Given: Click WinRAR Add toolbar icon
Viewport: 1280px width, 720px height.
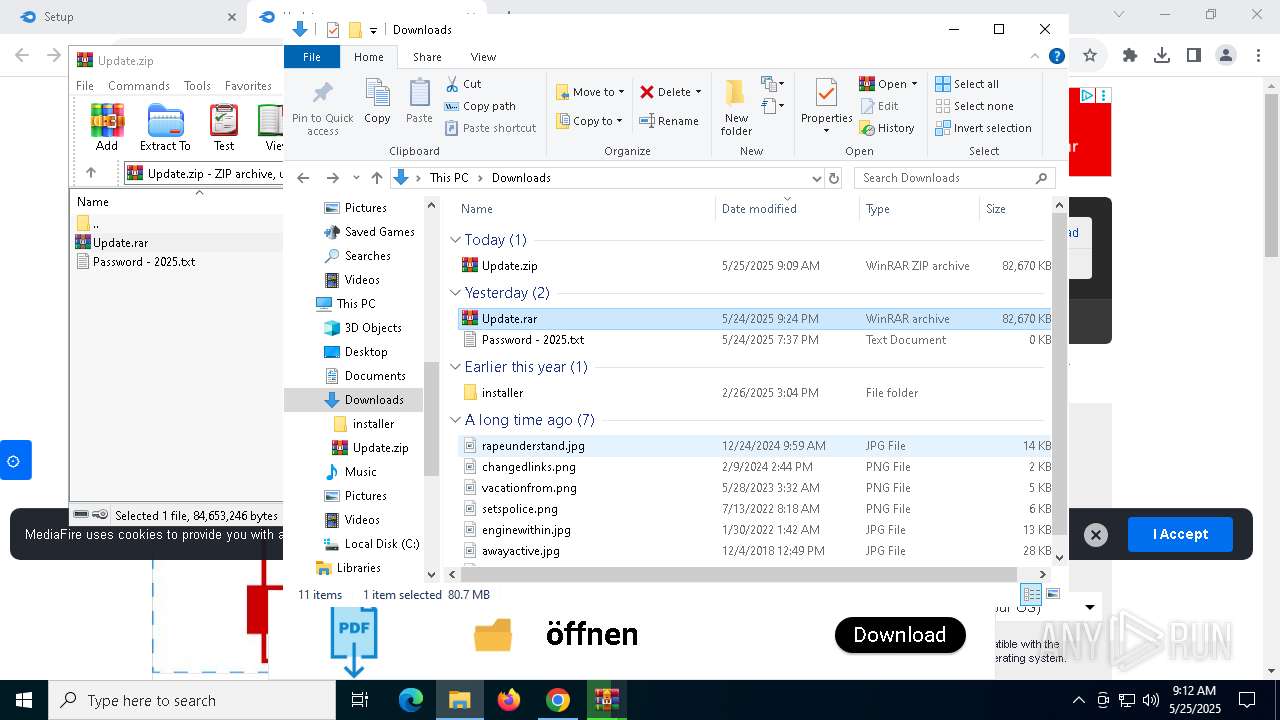Looking at the screenshot, I should point(107,128).
